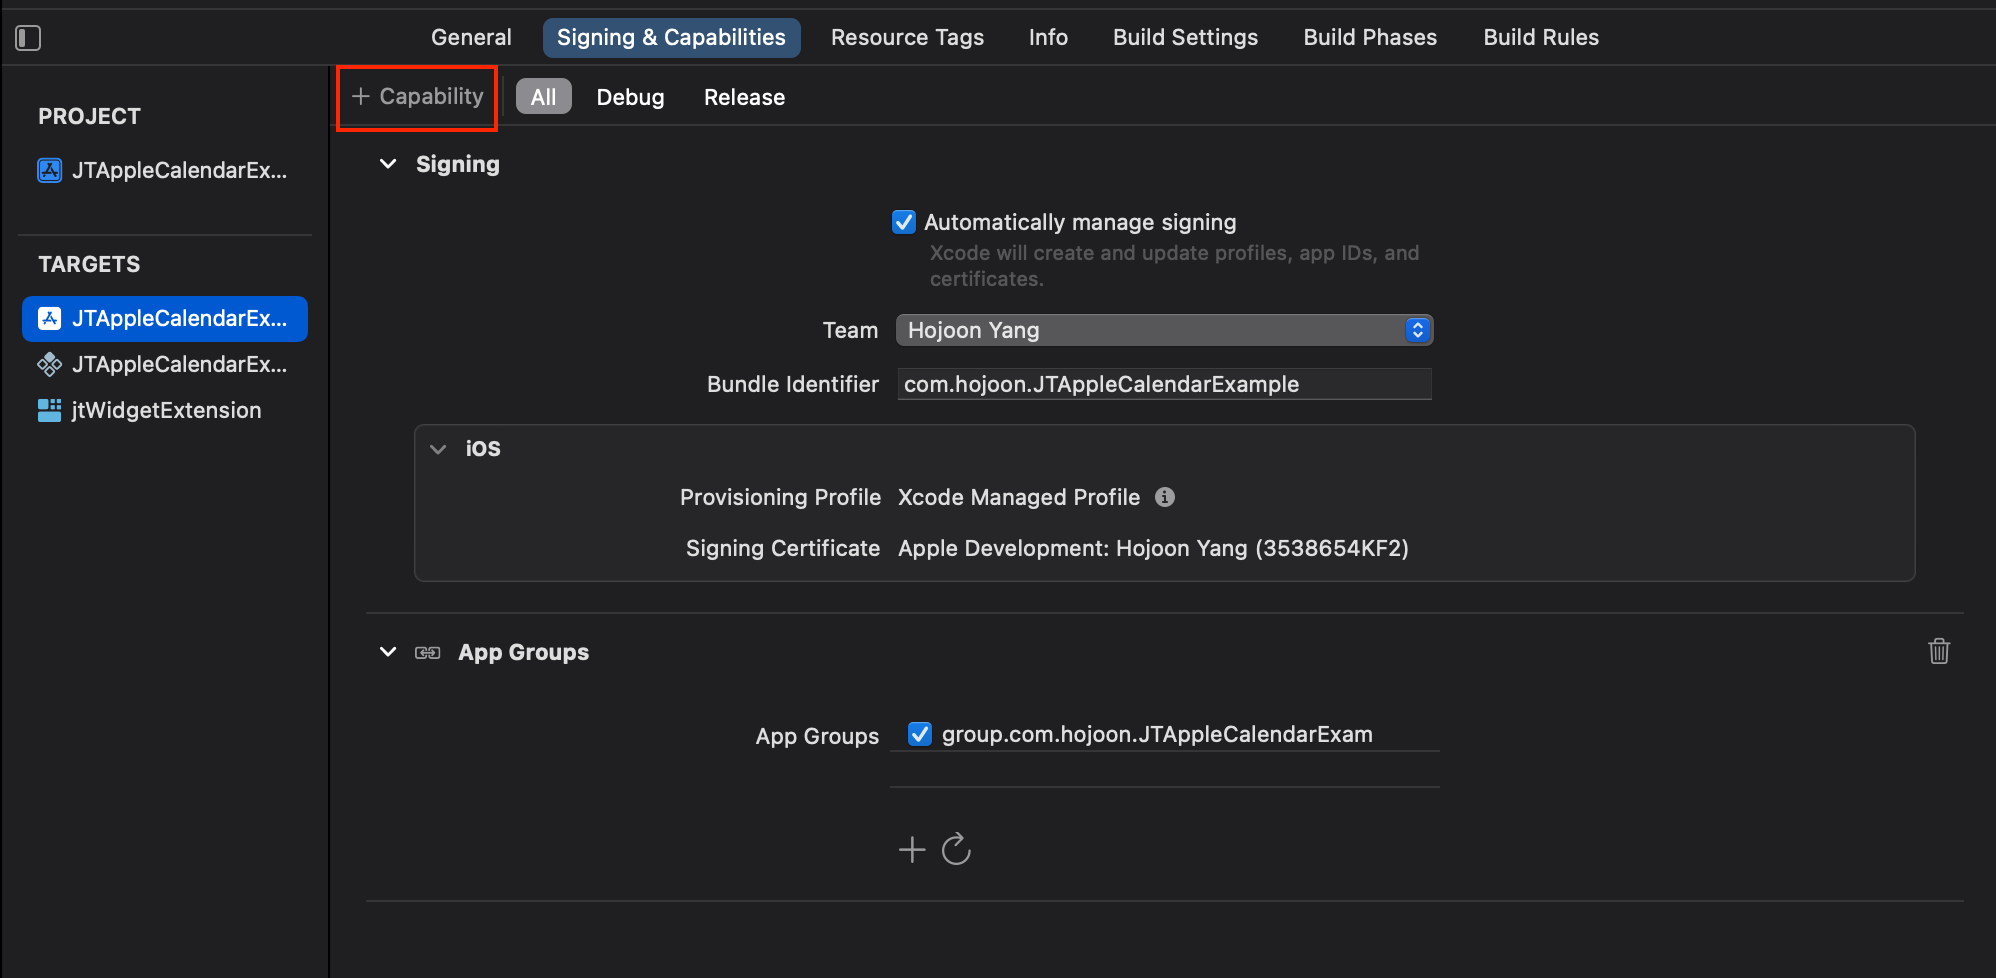This screenshot has width=1996, height=978.
Task: Show Debug configuration only
Action: click(630, 97)
